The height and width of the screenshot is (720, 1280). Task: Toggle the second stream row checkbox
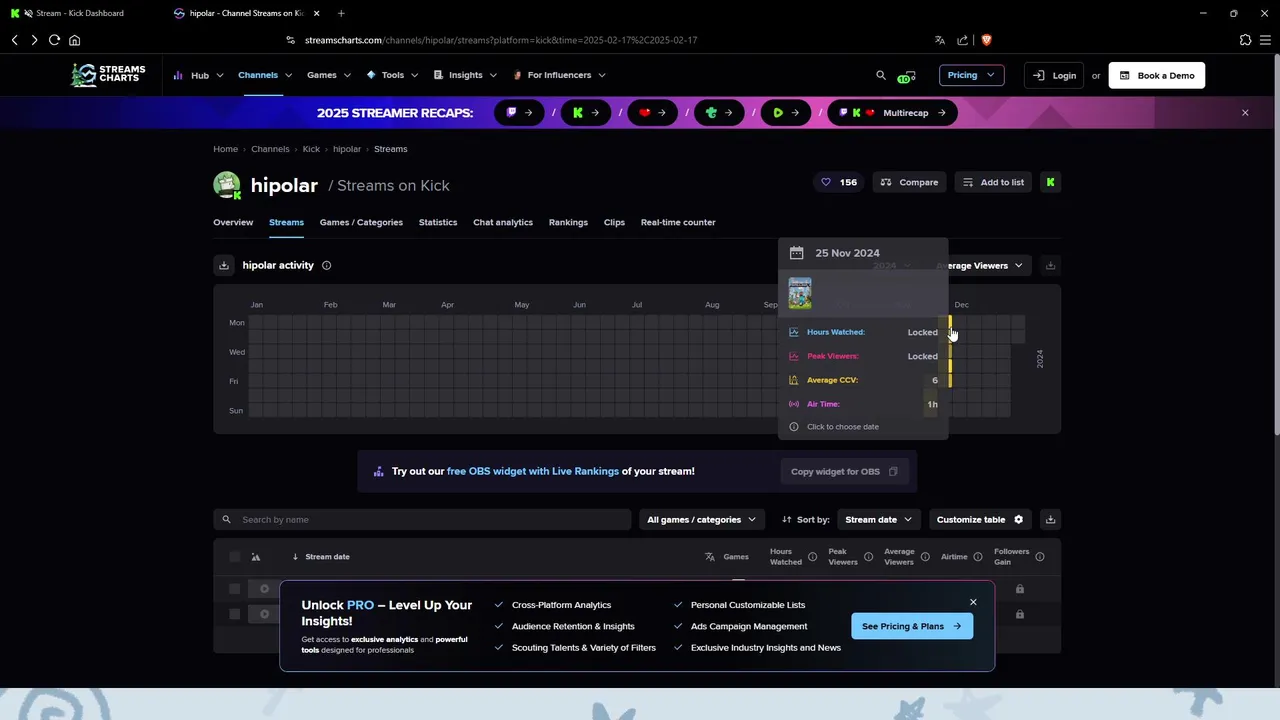coord(235,614)
